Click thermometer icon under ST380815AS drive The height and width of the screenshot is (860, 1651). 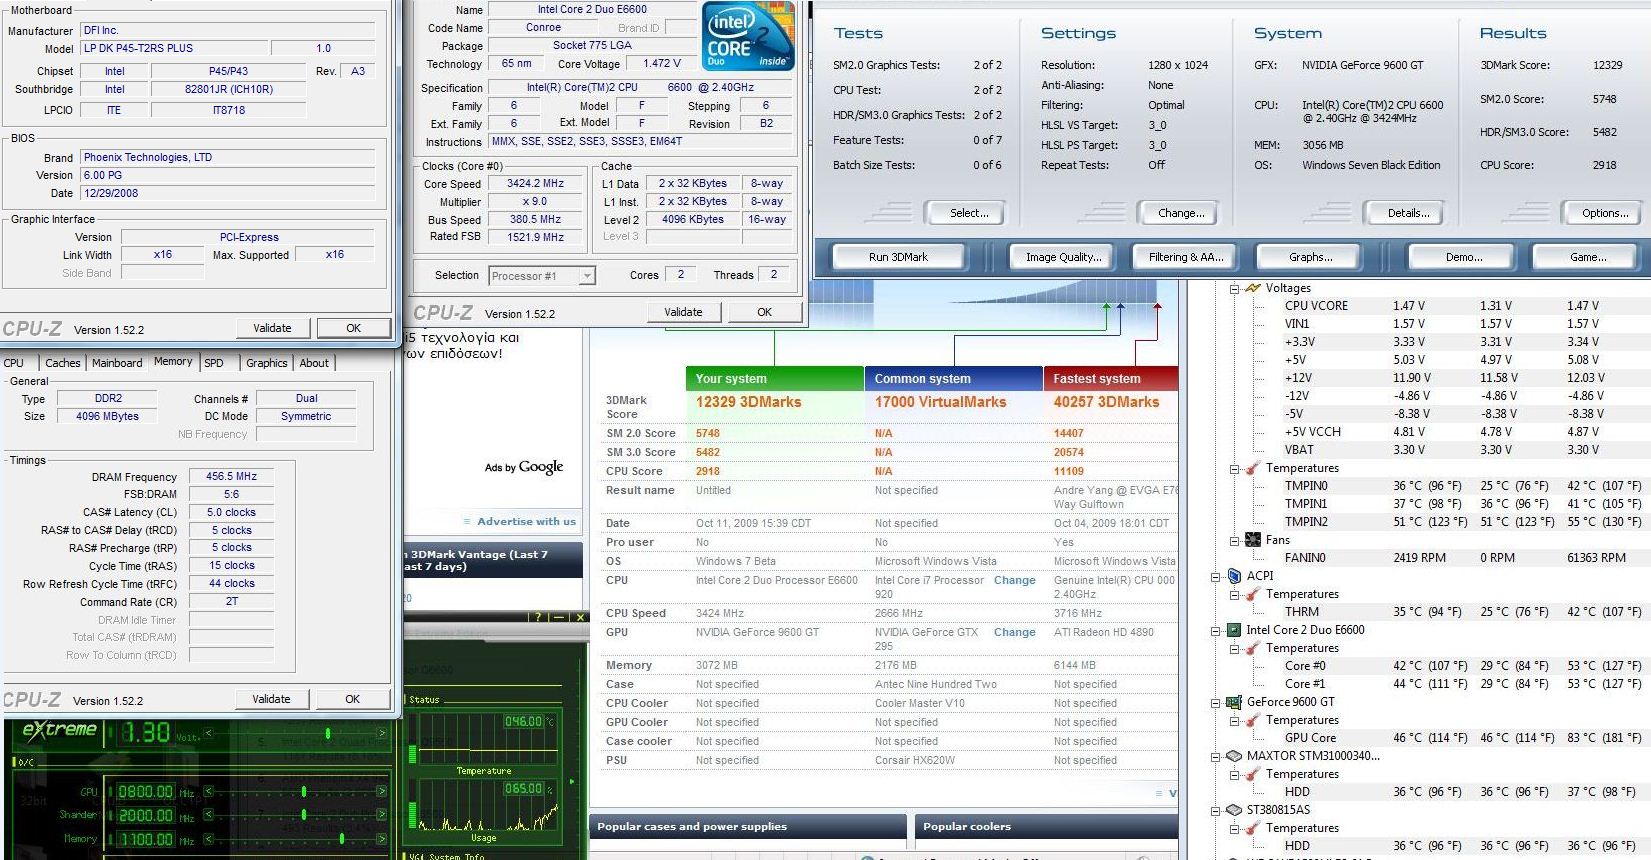(x=1253, y=828)
